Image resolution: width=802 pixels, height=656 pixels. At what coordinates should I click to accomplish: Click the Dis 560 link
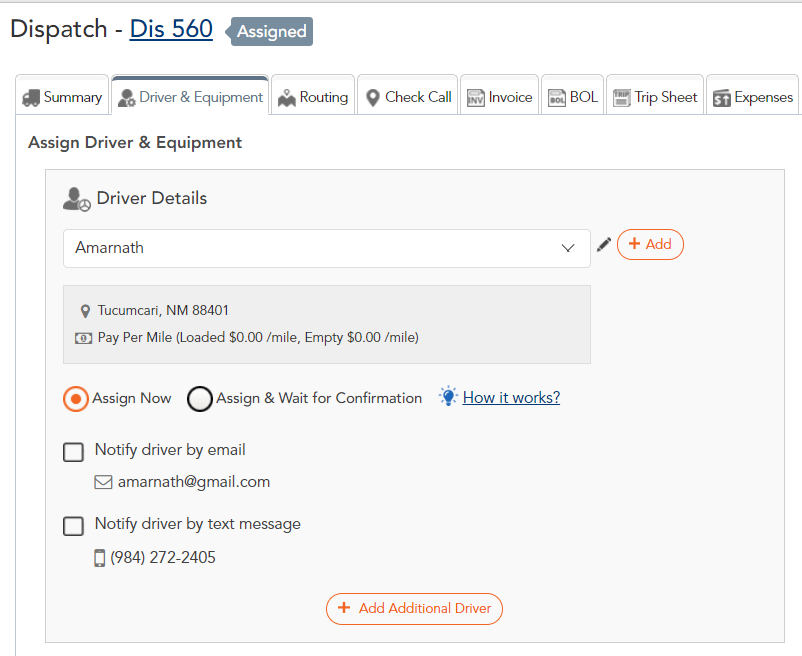(x=170, y=29)
